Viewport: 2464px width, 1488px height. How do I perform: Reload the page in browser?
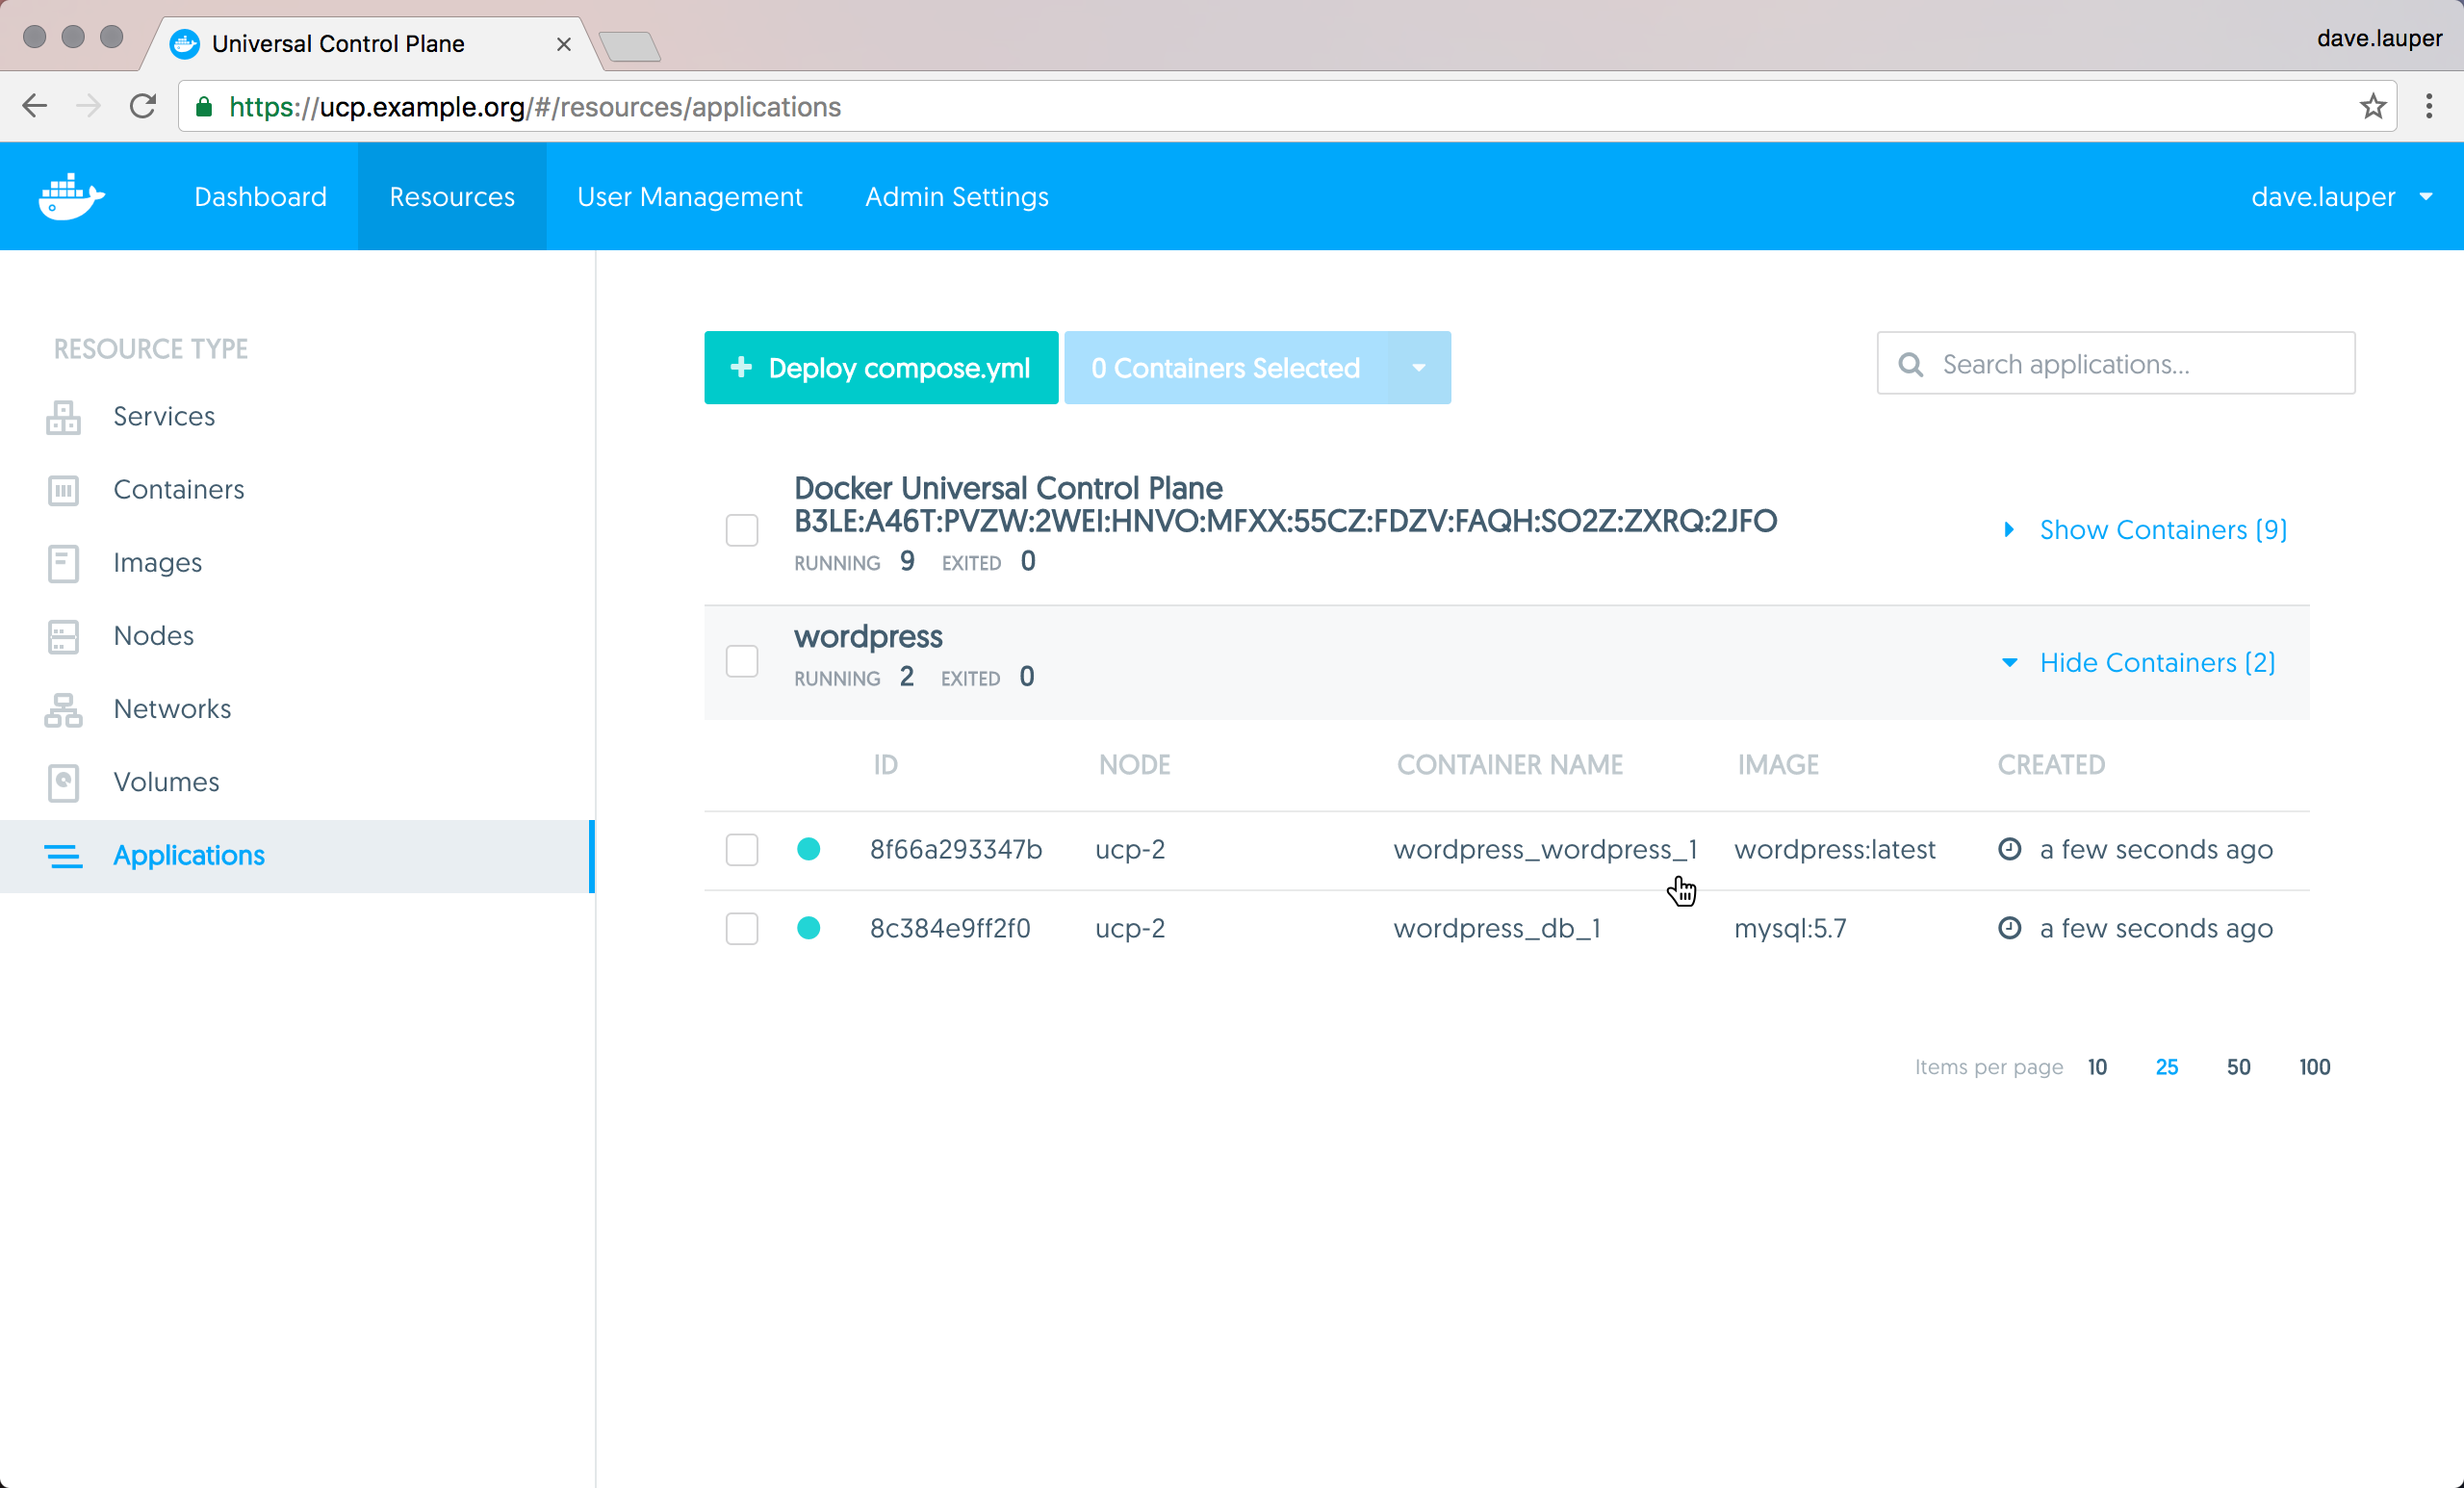coord(143,106)
